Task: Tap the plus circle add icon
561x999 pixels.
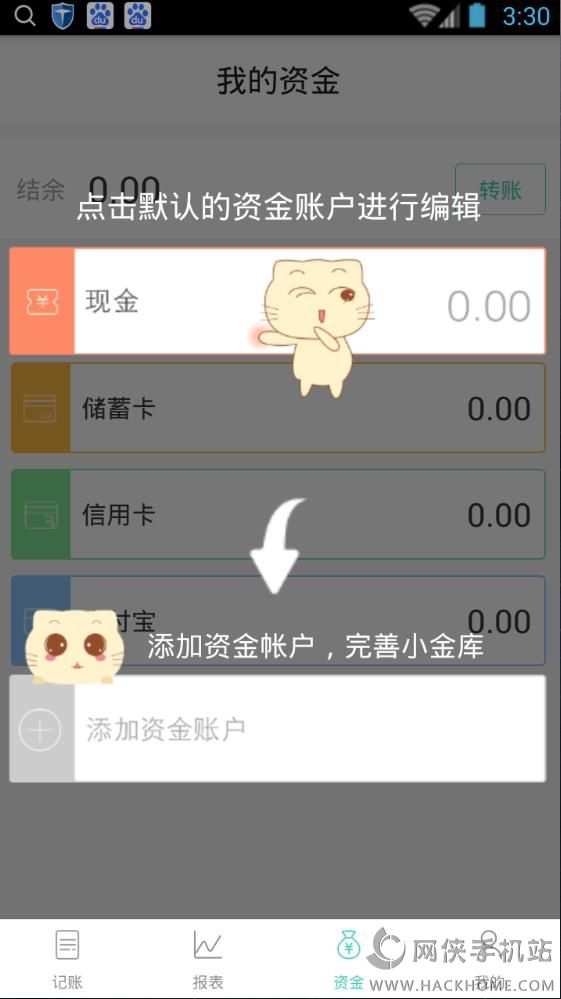Action: [x=40, y=729]
